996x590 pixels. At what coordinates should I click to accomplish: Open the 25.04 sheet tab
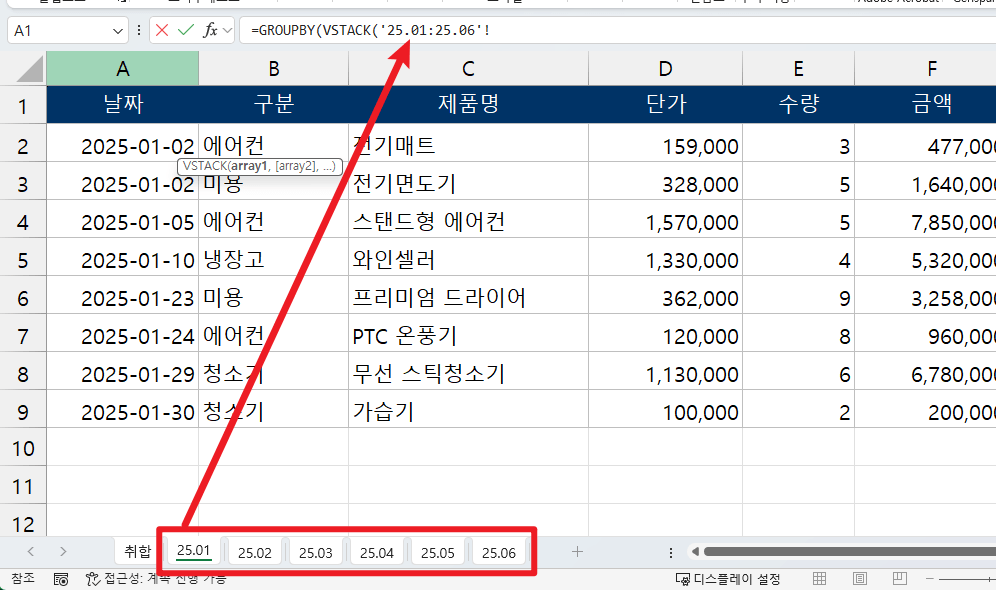(x=377, y=553)
